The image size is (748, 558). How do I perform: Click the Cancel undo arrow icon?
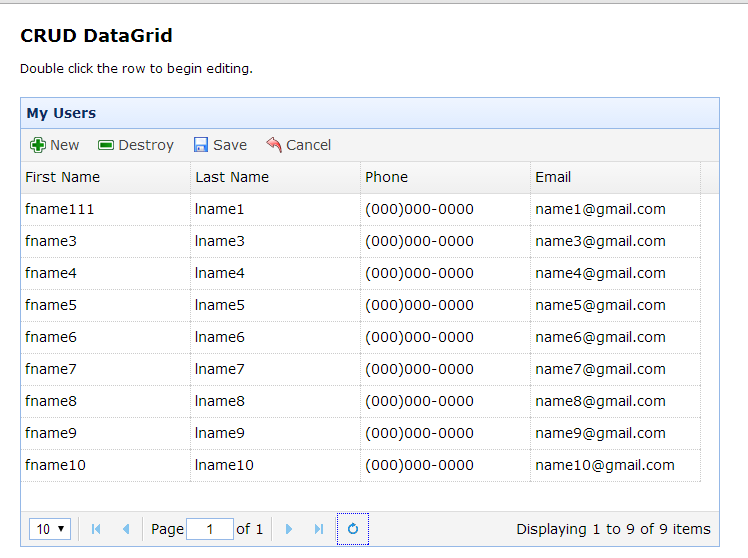click(274, 145)
